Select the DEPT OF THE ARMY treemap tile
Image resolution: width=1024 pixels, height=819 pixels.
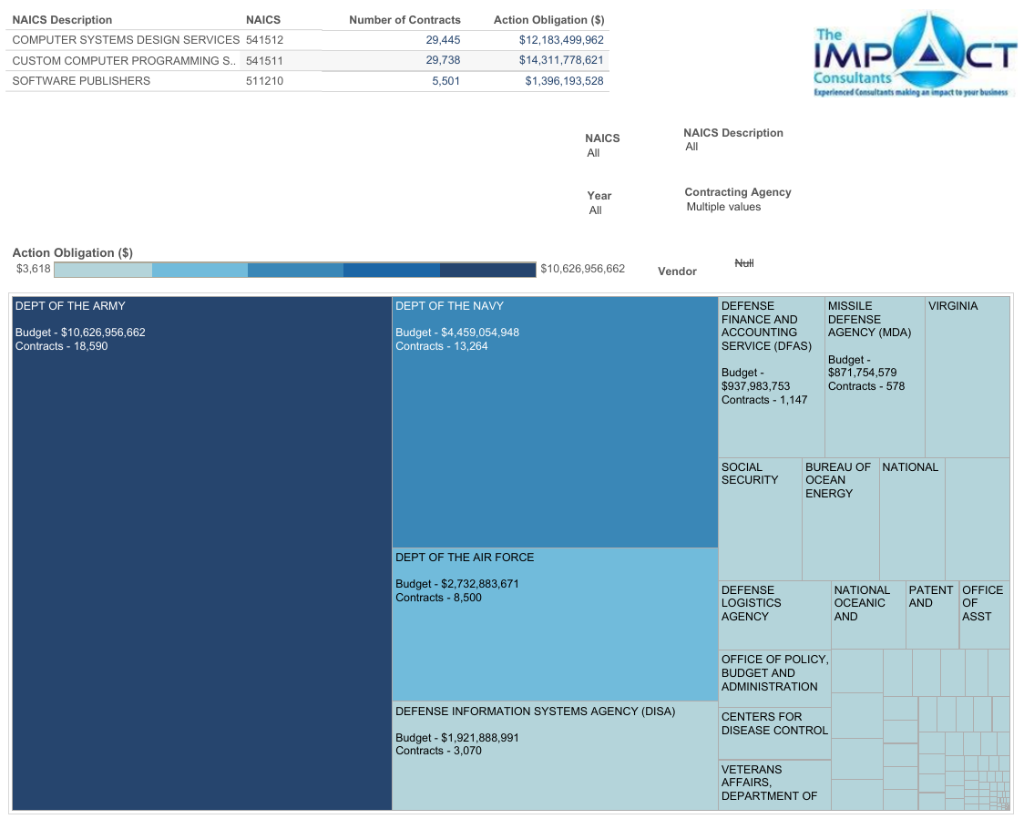(202, 553)
